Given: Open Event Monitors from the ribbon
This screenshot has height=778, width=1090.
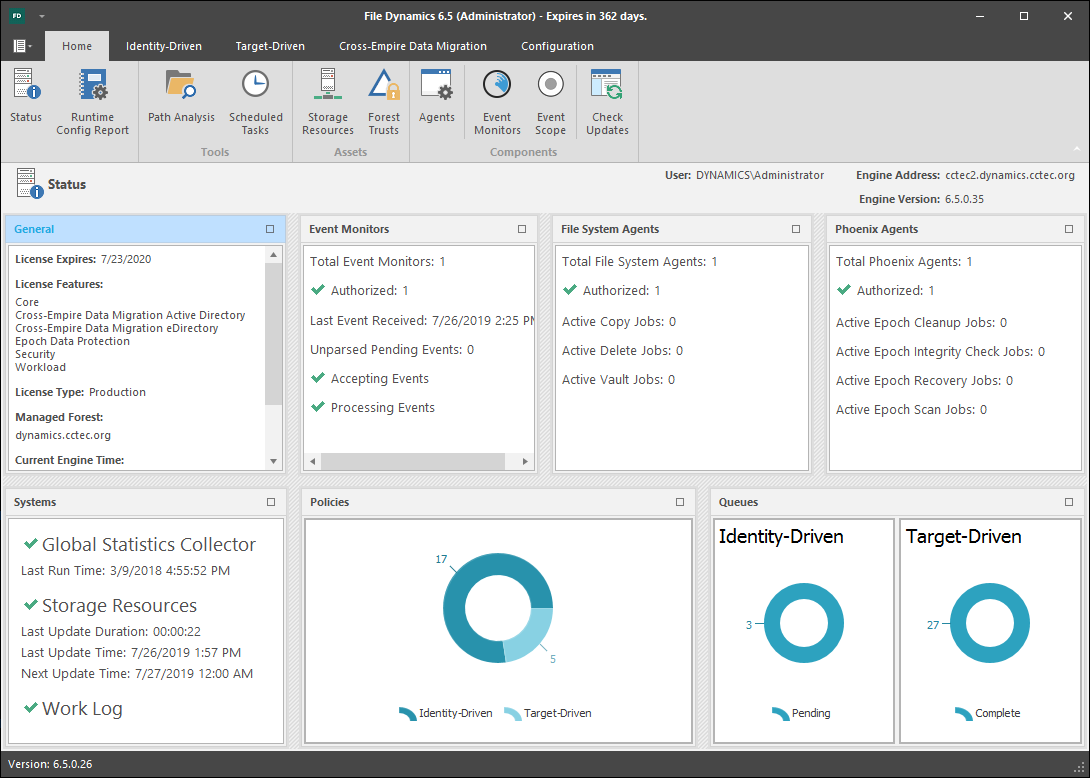Looking at the screenshot, I should (497, 102).
